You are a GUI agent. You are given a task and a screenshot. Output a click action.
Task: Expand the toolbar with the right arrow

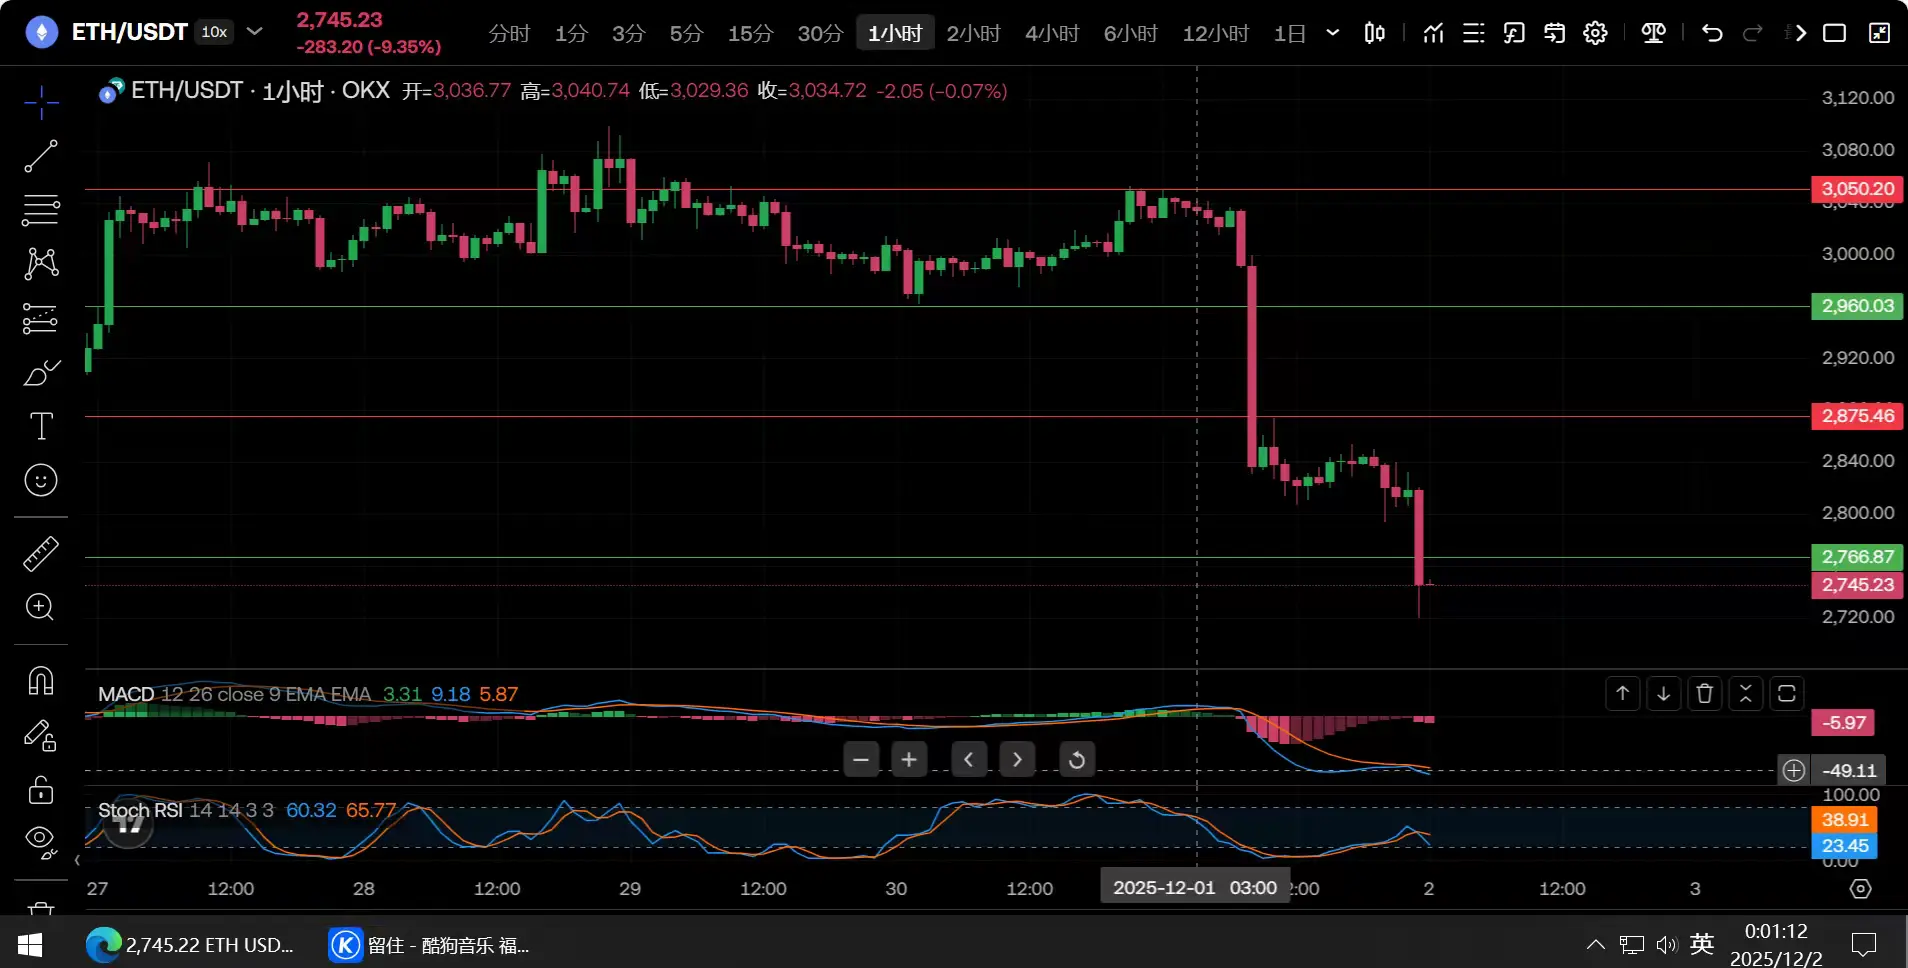(x=1799, y=33)
